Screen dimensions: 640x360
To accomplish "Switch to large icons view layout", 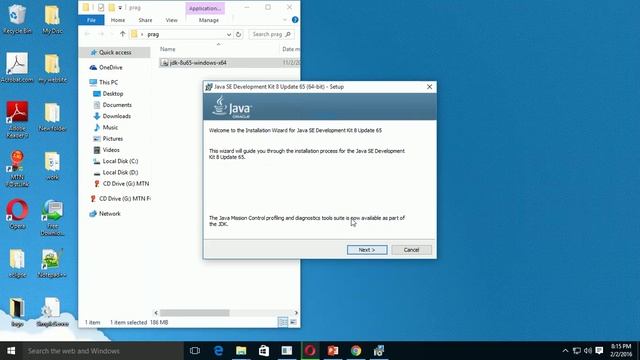I will pyautogui.click(x=293, y=322).
